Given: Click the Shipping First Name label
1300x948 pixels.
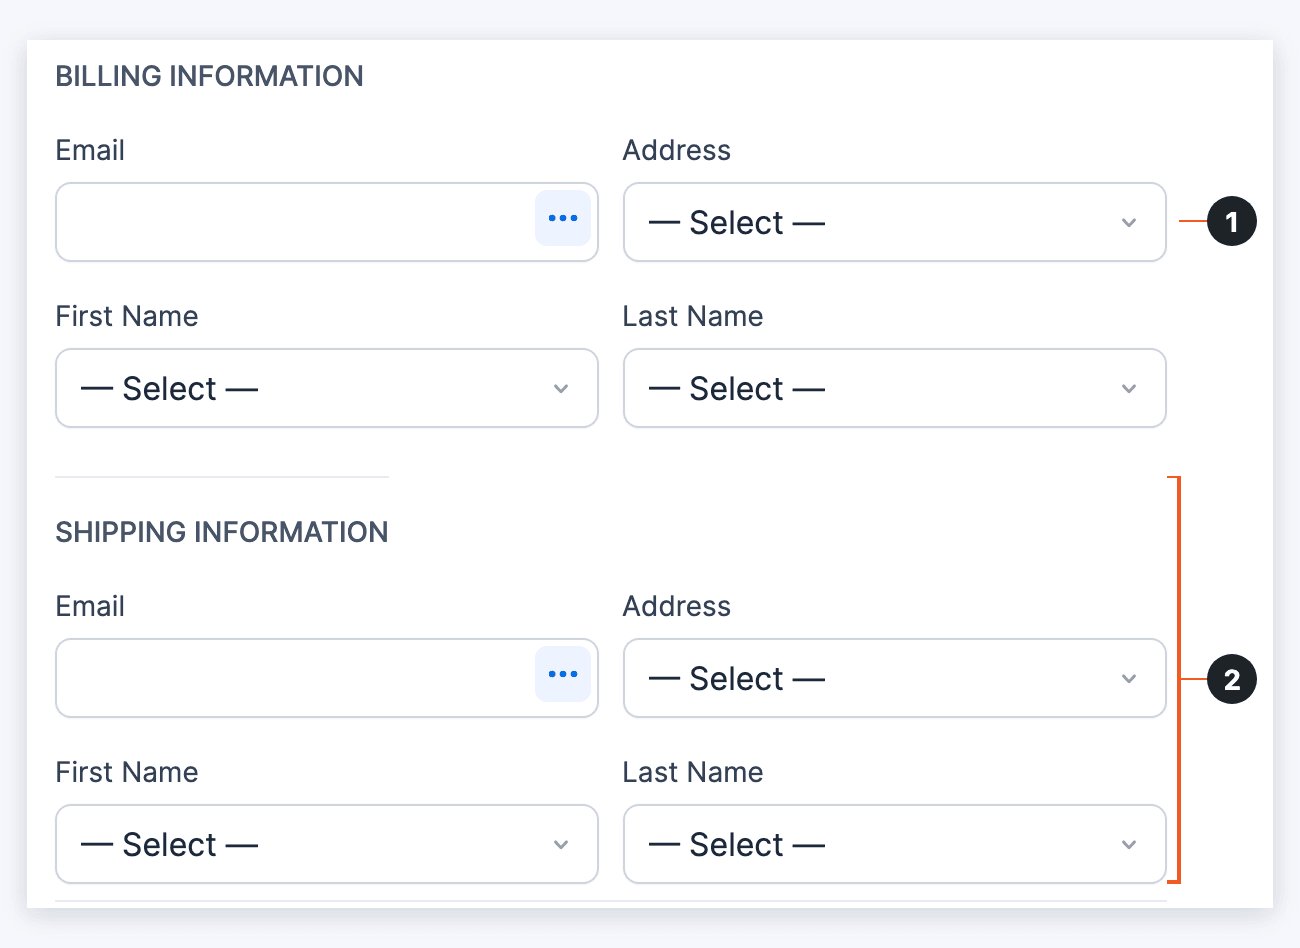Looking at the screenshot, I should click(127, 772).
